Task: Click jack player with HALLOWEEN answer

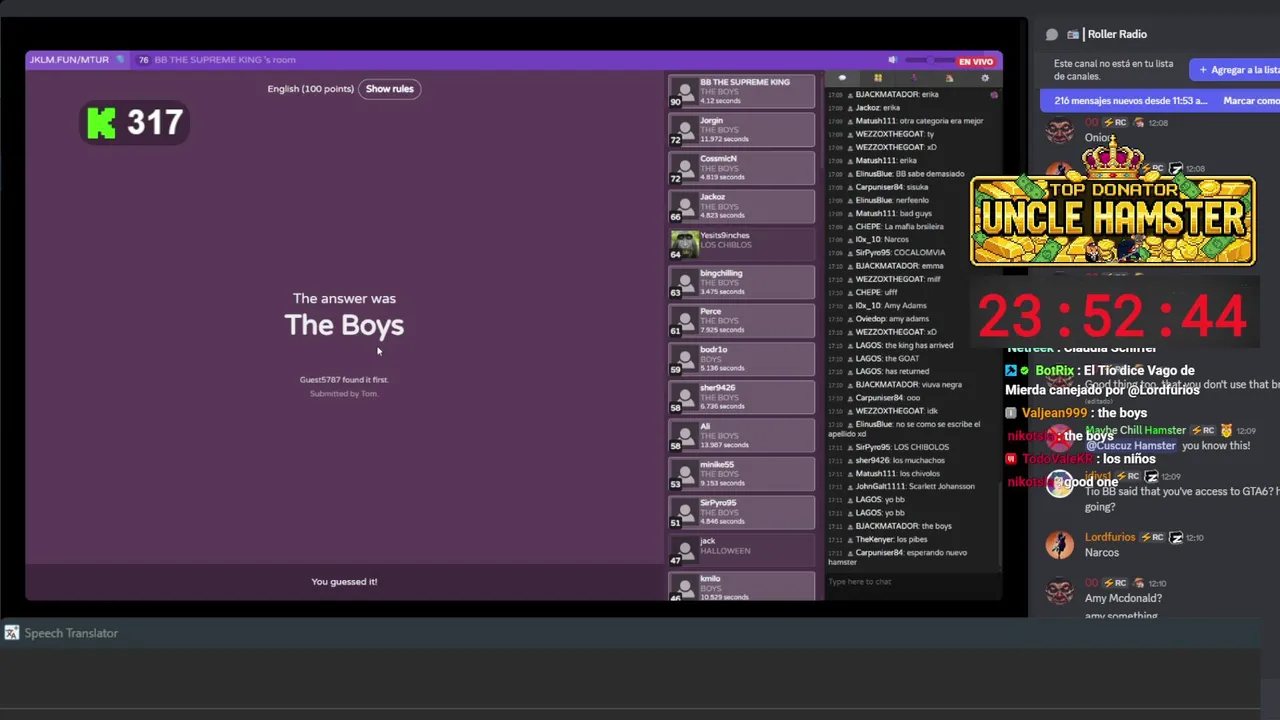Action: 742,550
